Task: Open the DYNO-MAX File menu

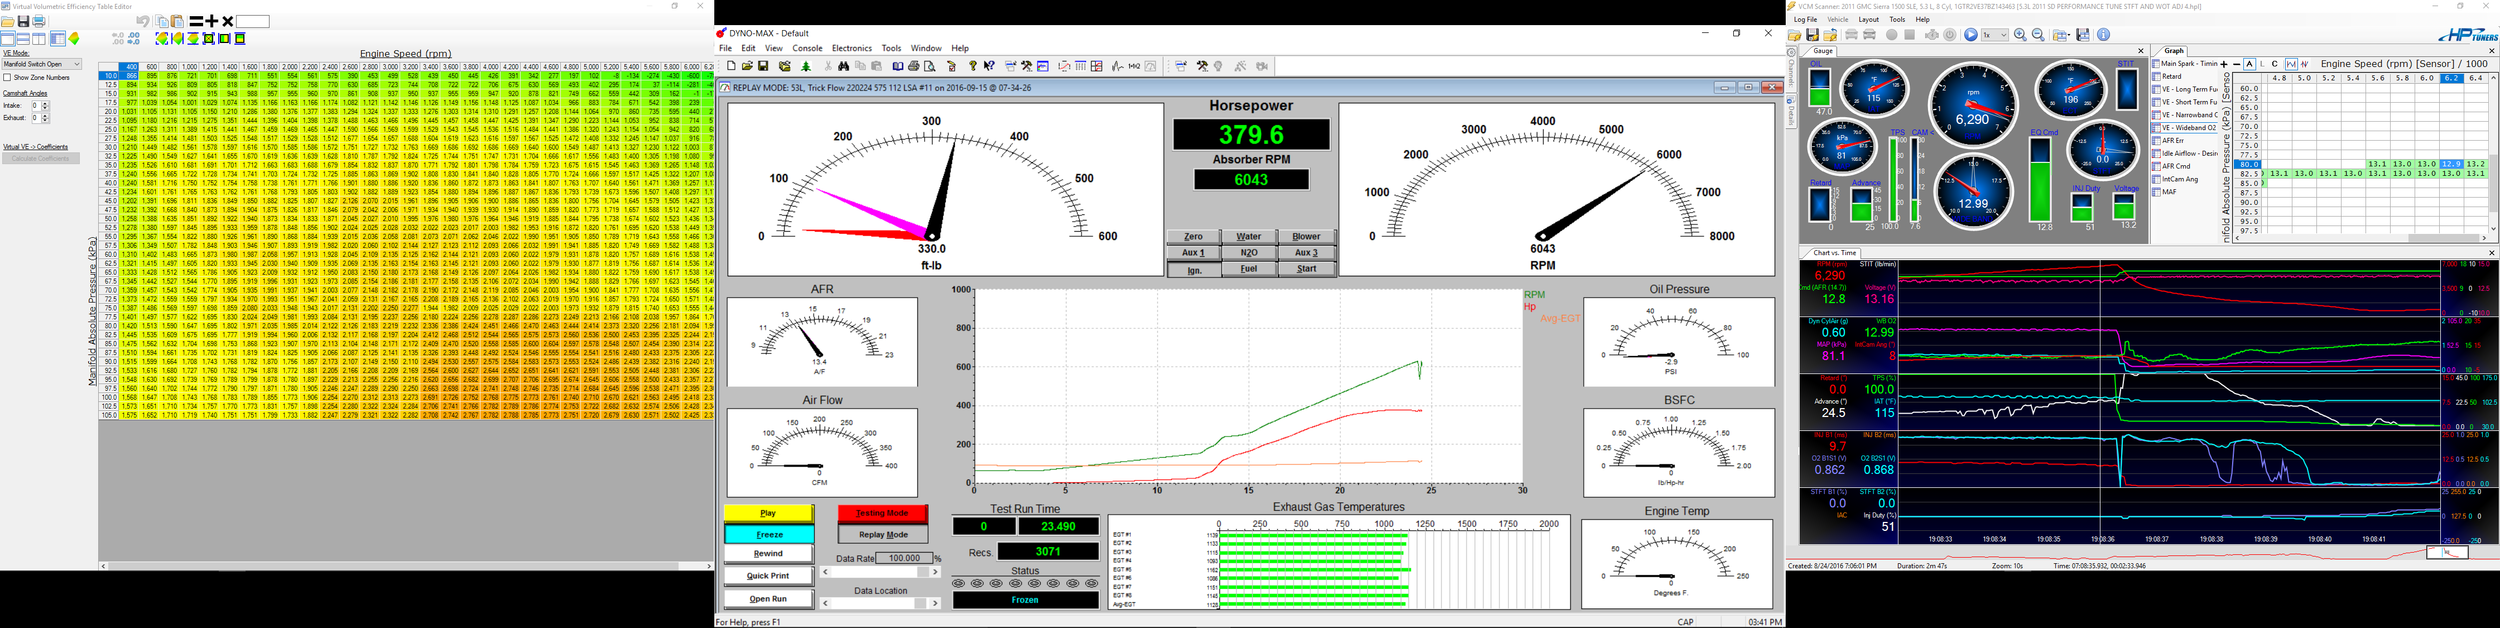Action: pos(725,48)
